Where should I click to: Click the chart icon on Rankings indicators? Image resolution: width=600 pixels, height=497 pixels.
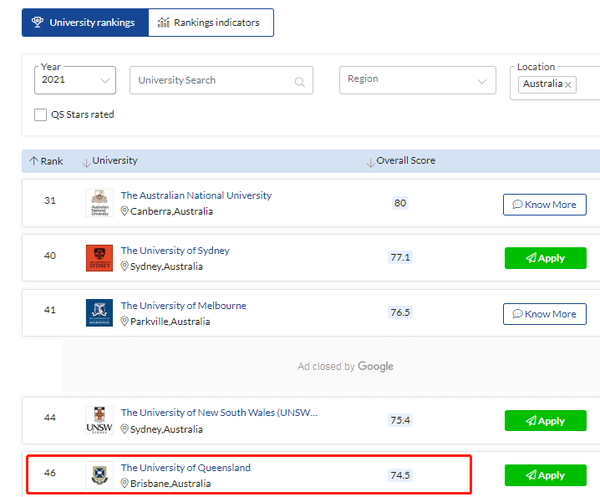tap(163, 23)
